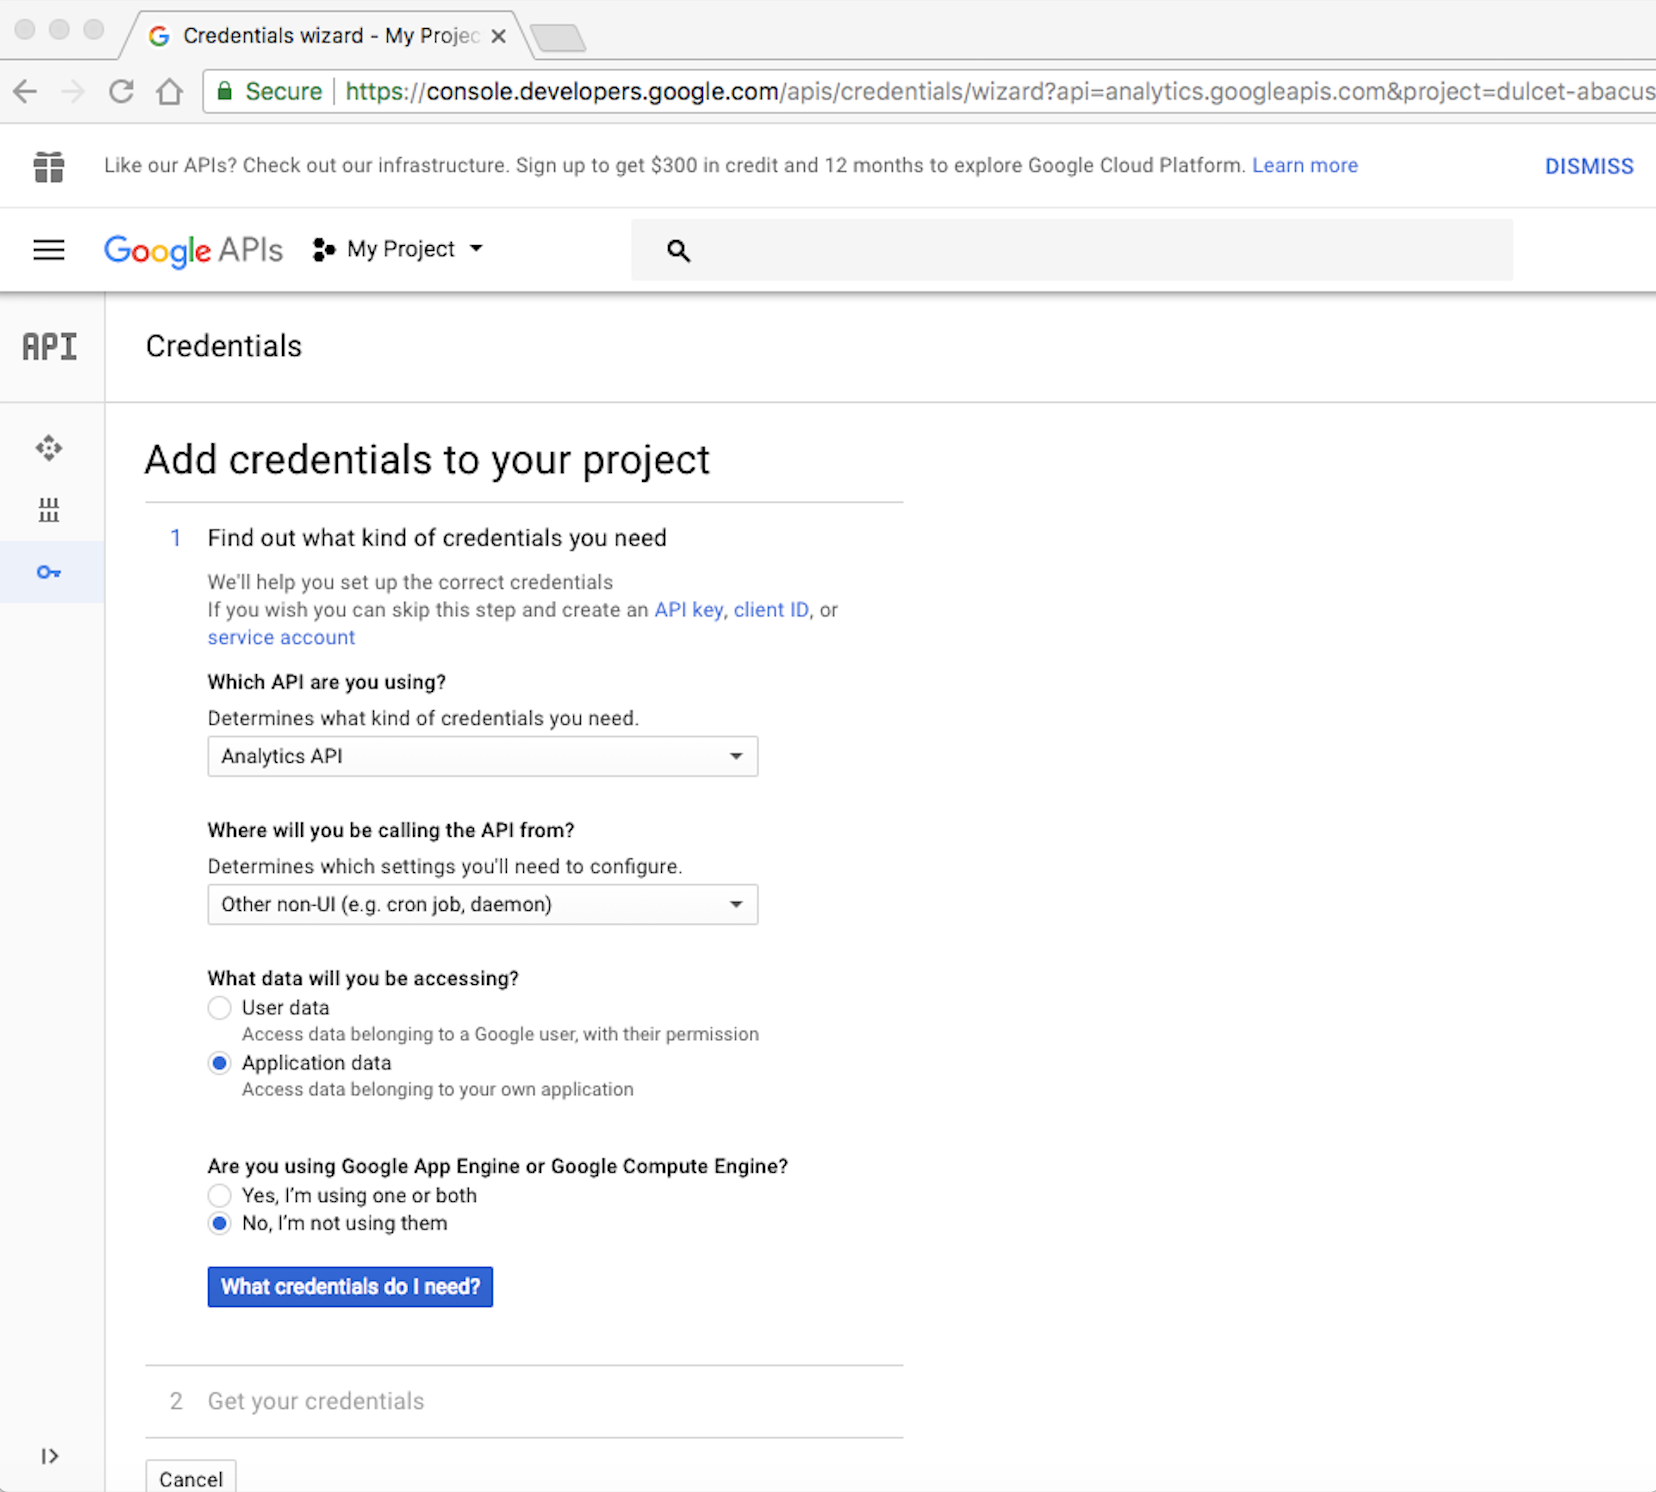Click the API key link

click(689, 610)
